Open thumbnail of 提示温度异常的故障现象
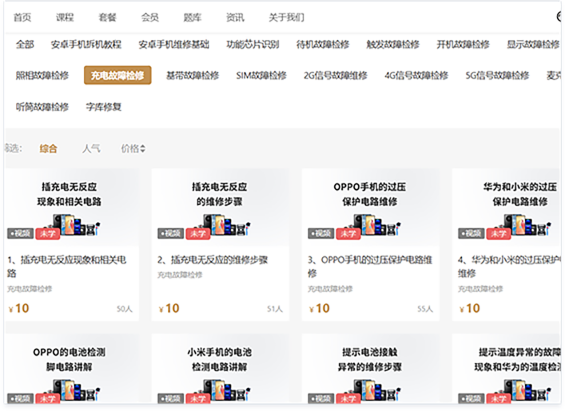The image size is (565, 411). 506,368
